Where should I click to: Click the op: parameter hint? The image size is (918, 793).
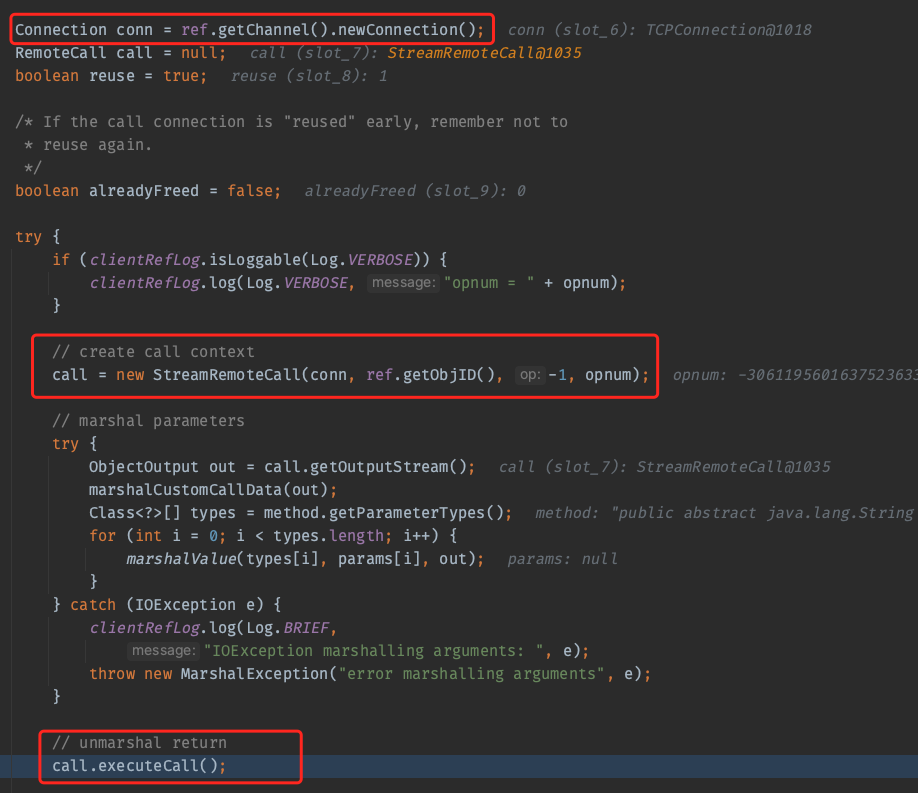pyautogui.click(x=530, y=376)
